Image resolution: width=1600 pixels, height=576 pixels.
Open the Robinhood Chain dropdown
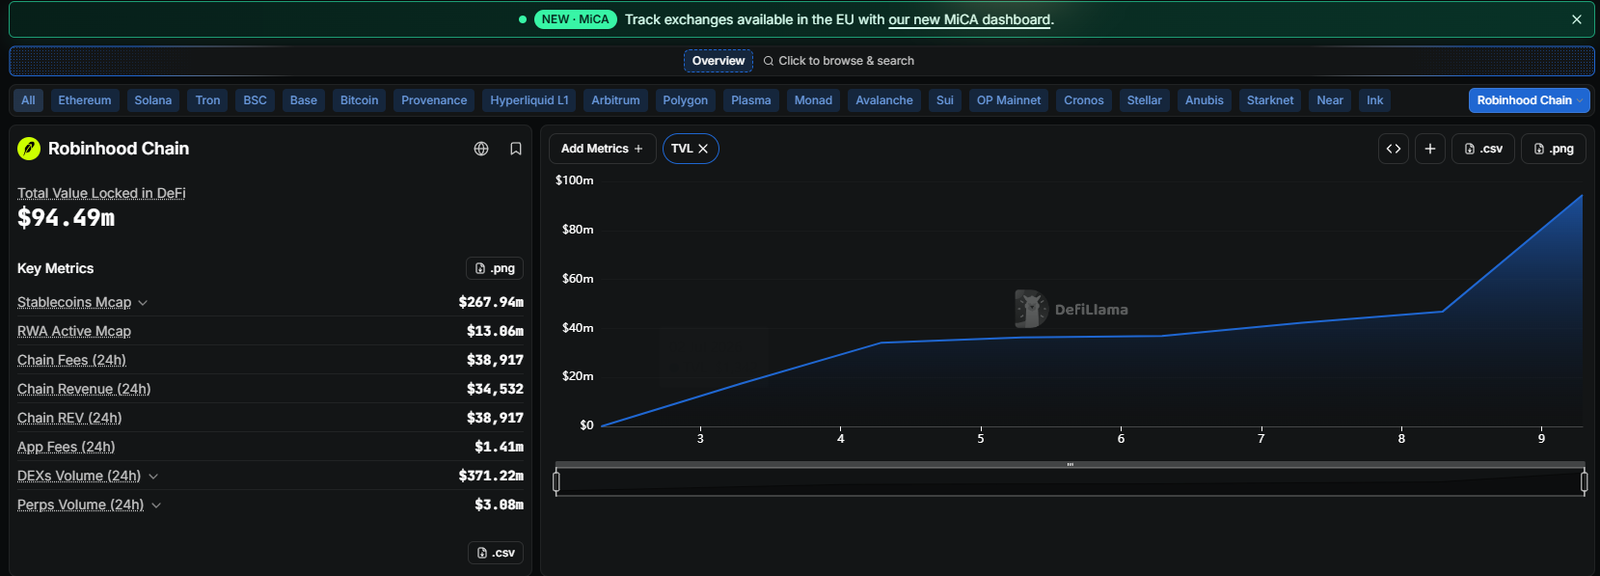click(x=1529, y=100)
